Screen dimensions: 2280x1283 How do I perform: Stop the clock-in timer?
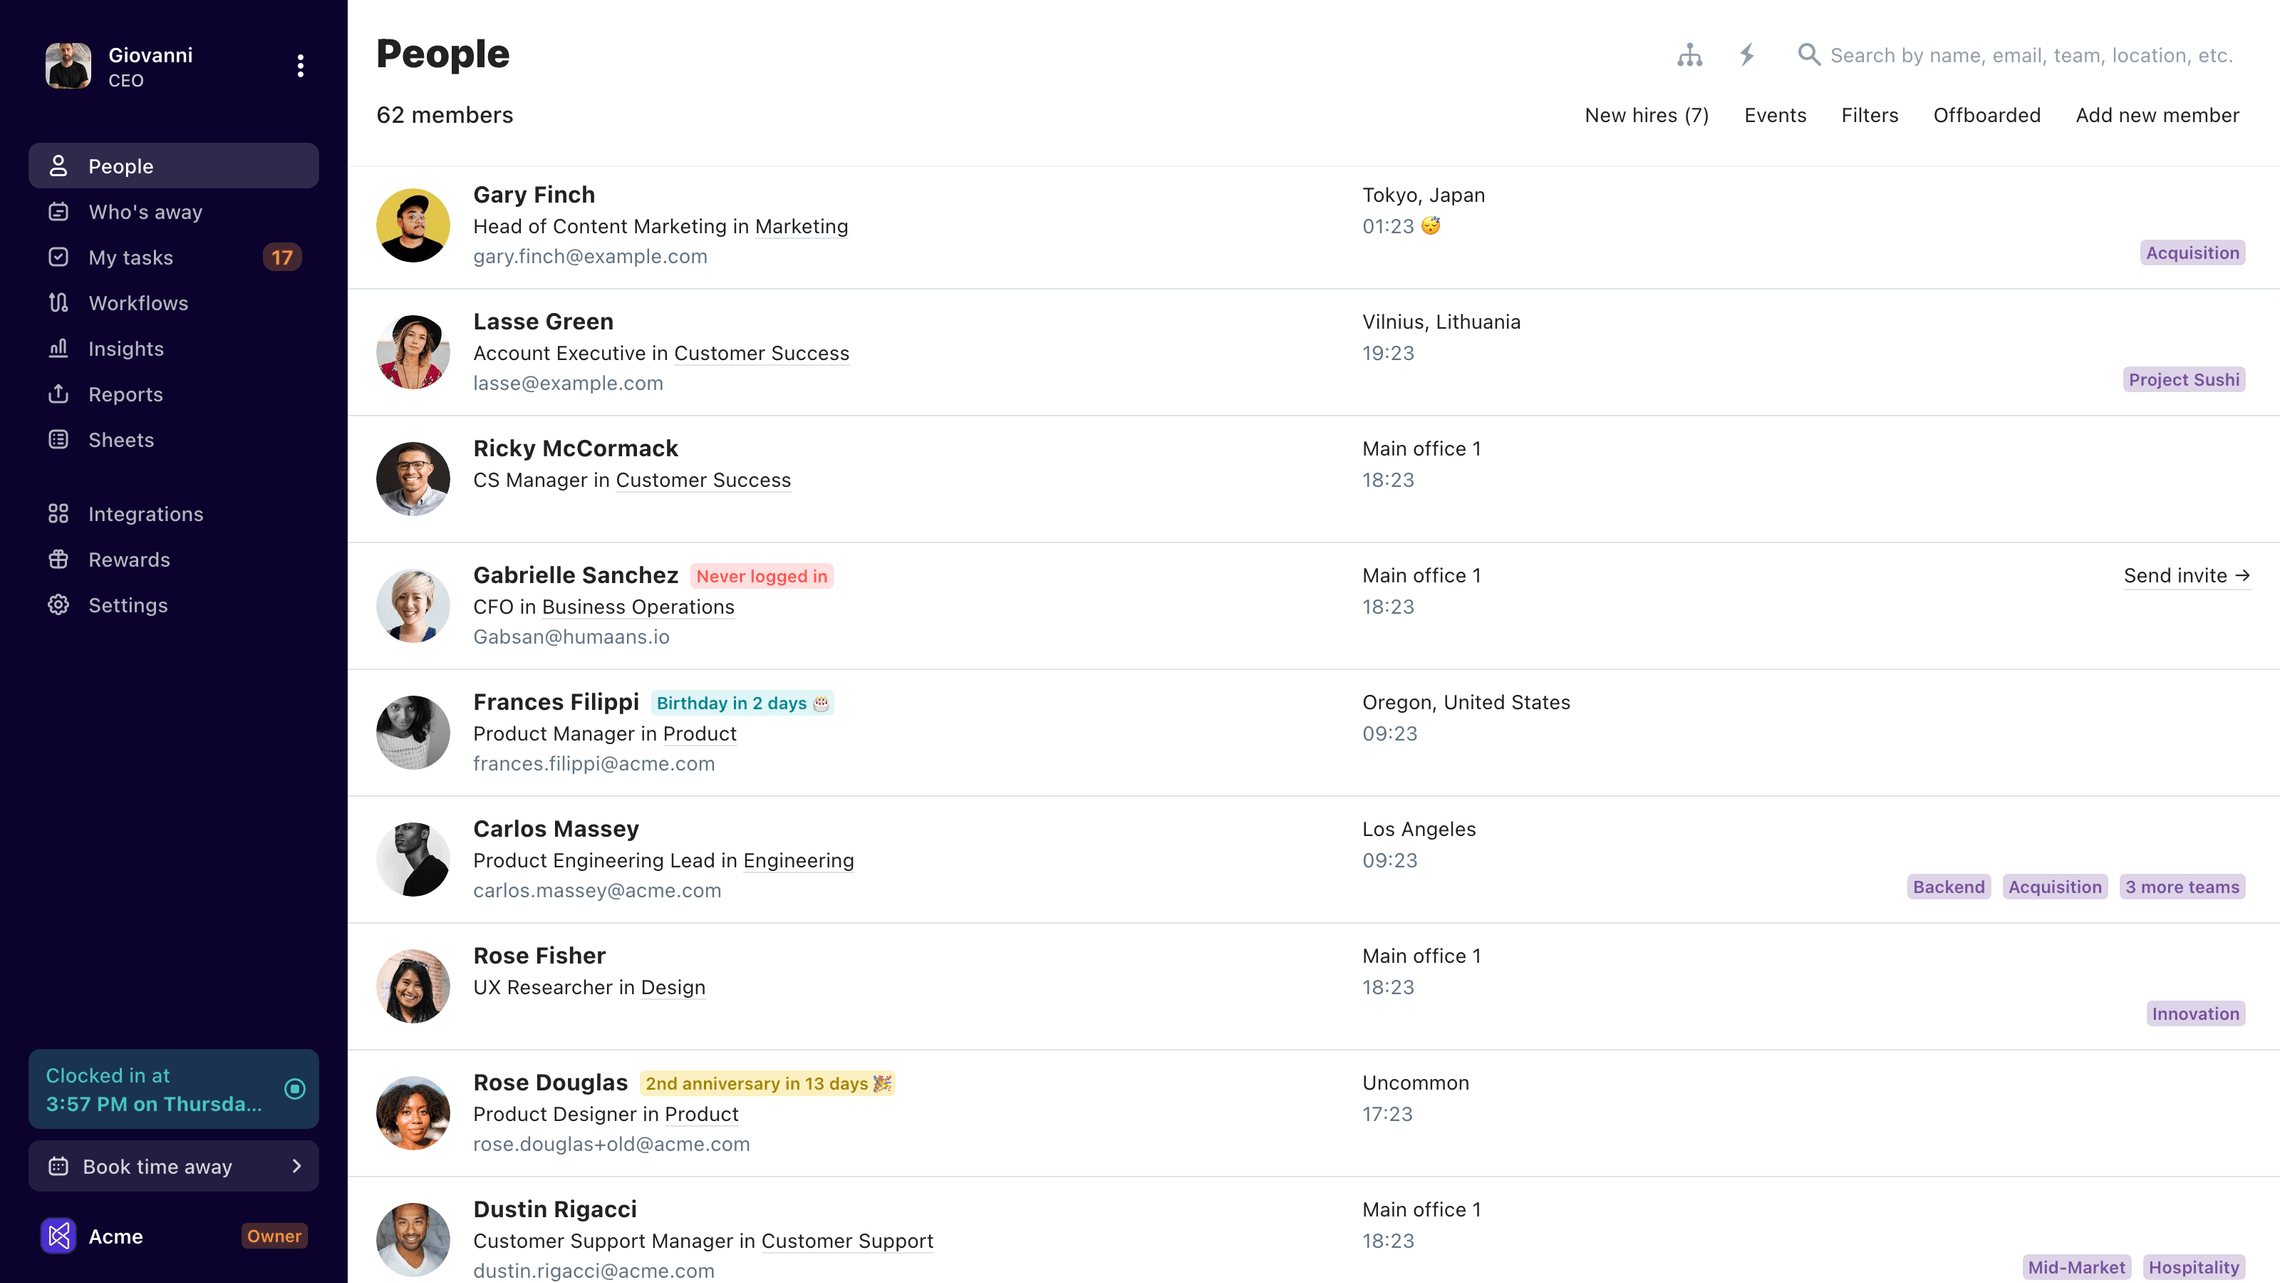tap(295, 1089)
